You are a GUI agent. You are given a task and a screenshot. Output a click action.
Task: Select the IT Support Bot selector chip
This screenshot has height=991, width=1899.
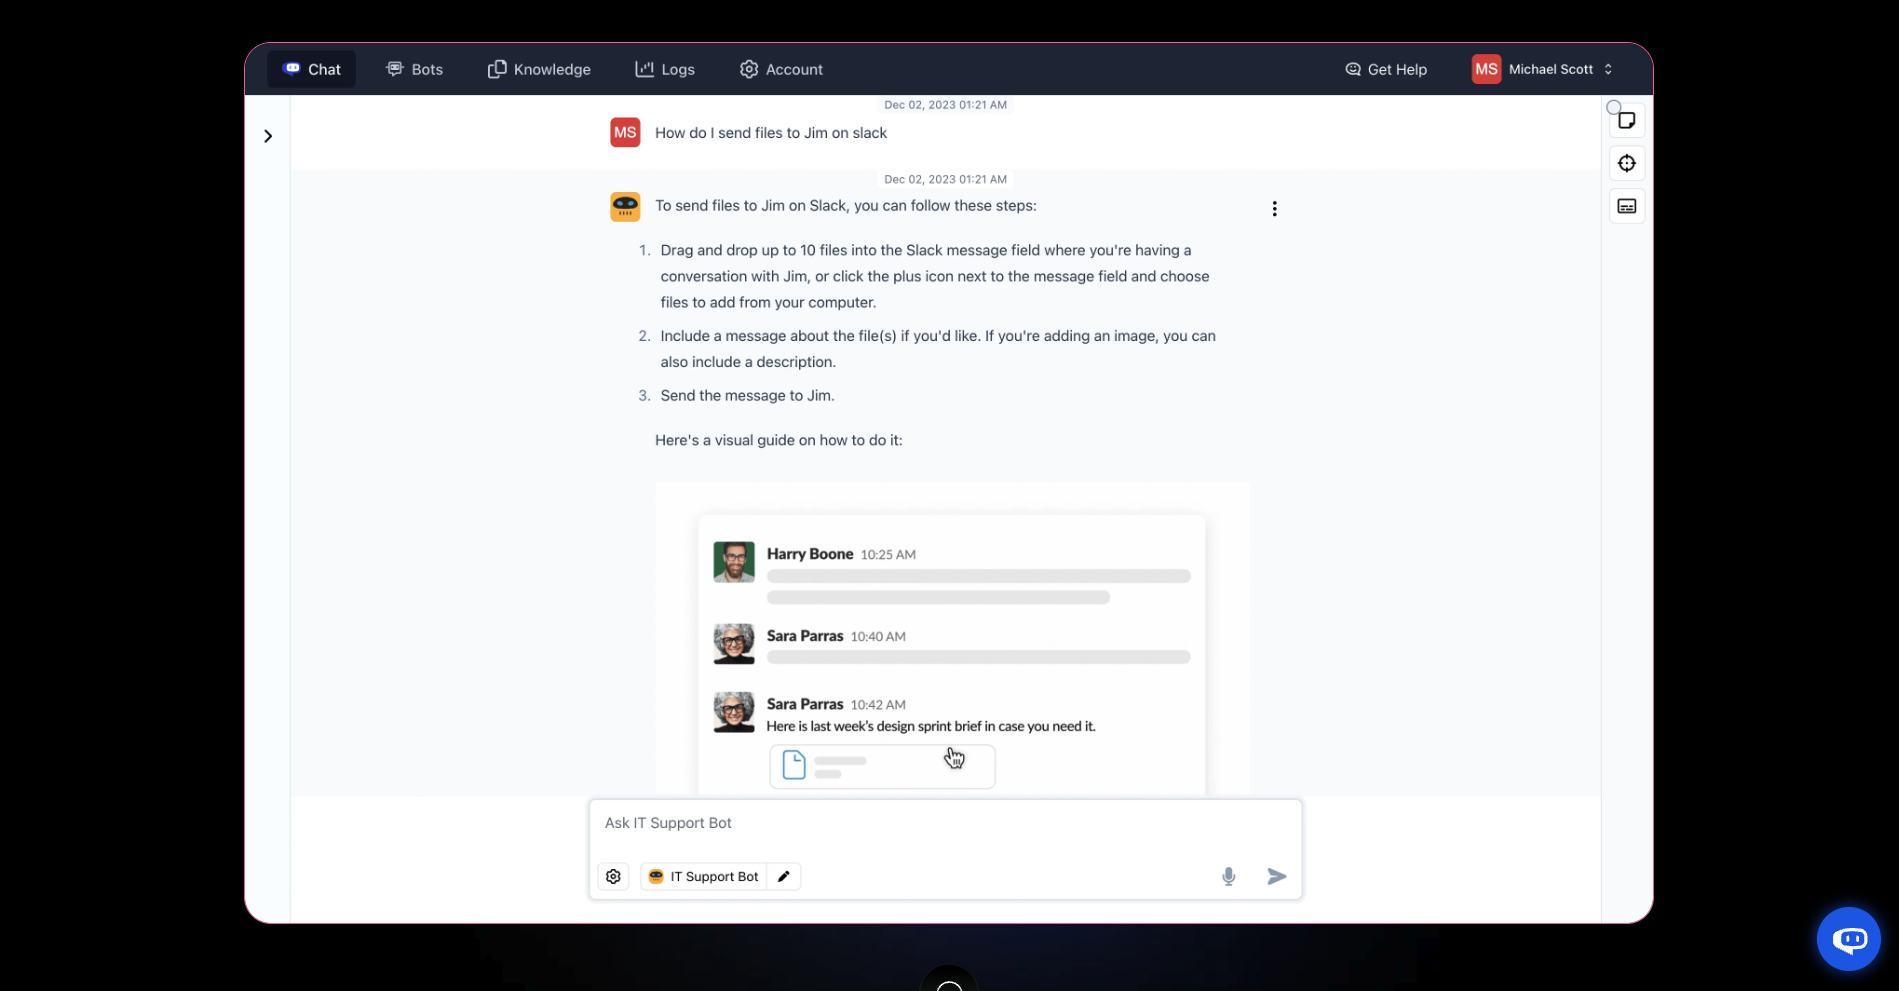(712, 876)
